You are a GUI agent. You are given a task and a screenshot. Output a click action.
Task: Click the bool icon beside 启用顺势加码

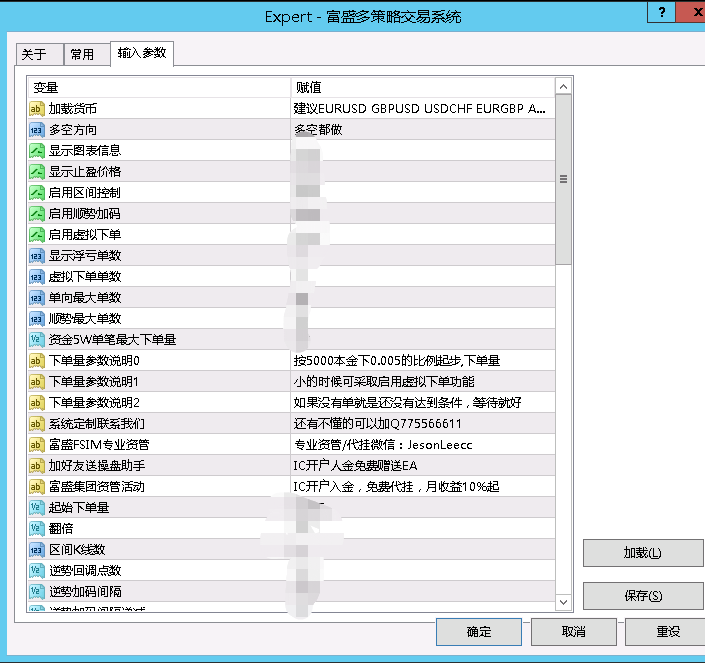click(37, 214)
